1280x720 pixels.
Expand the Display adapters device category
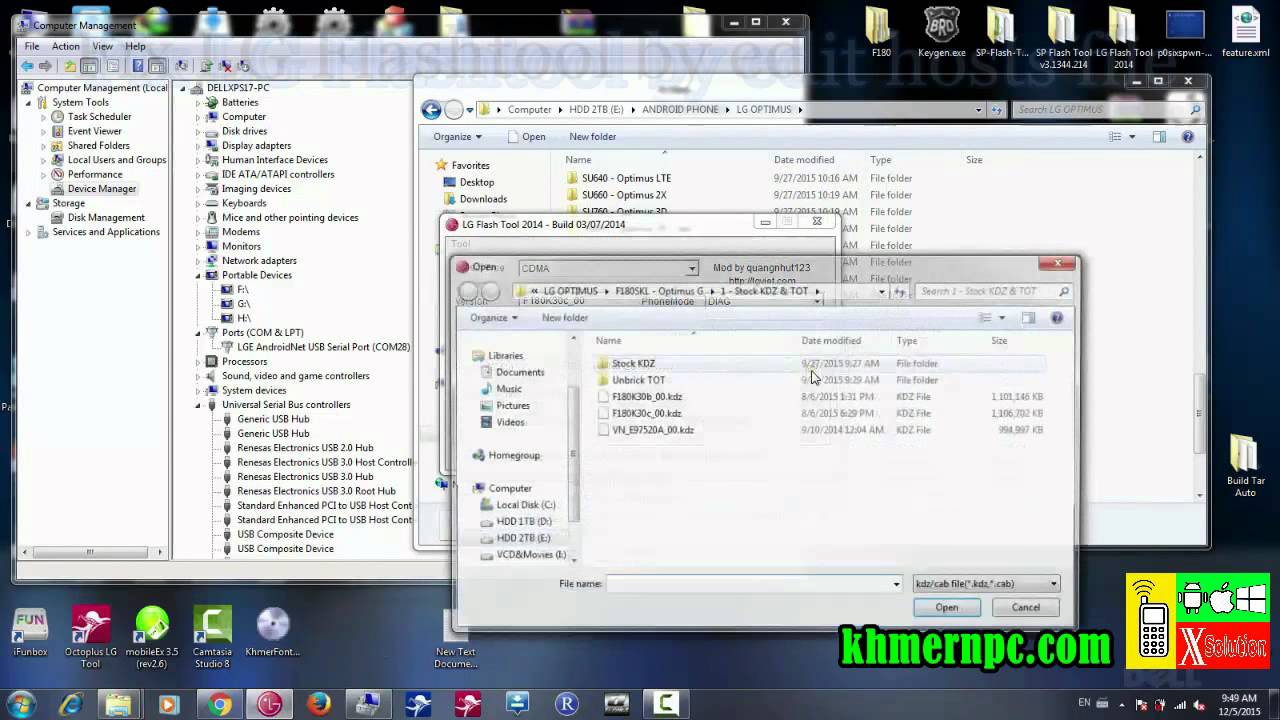(198, 145)
